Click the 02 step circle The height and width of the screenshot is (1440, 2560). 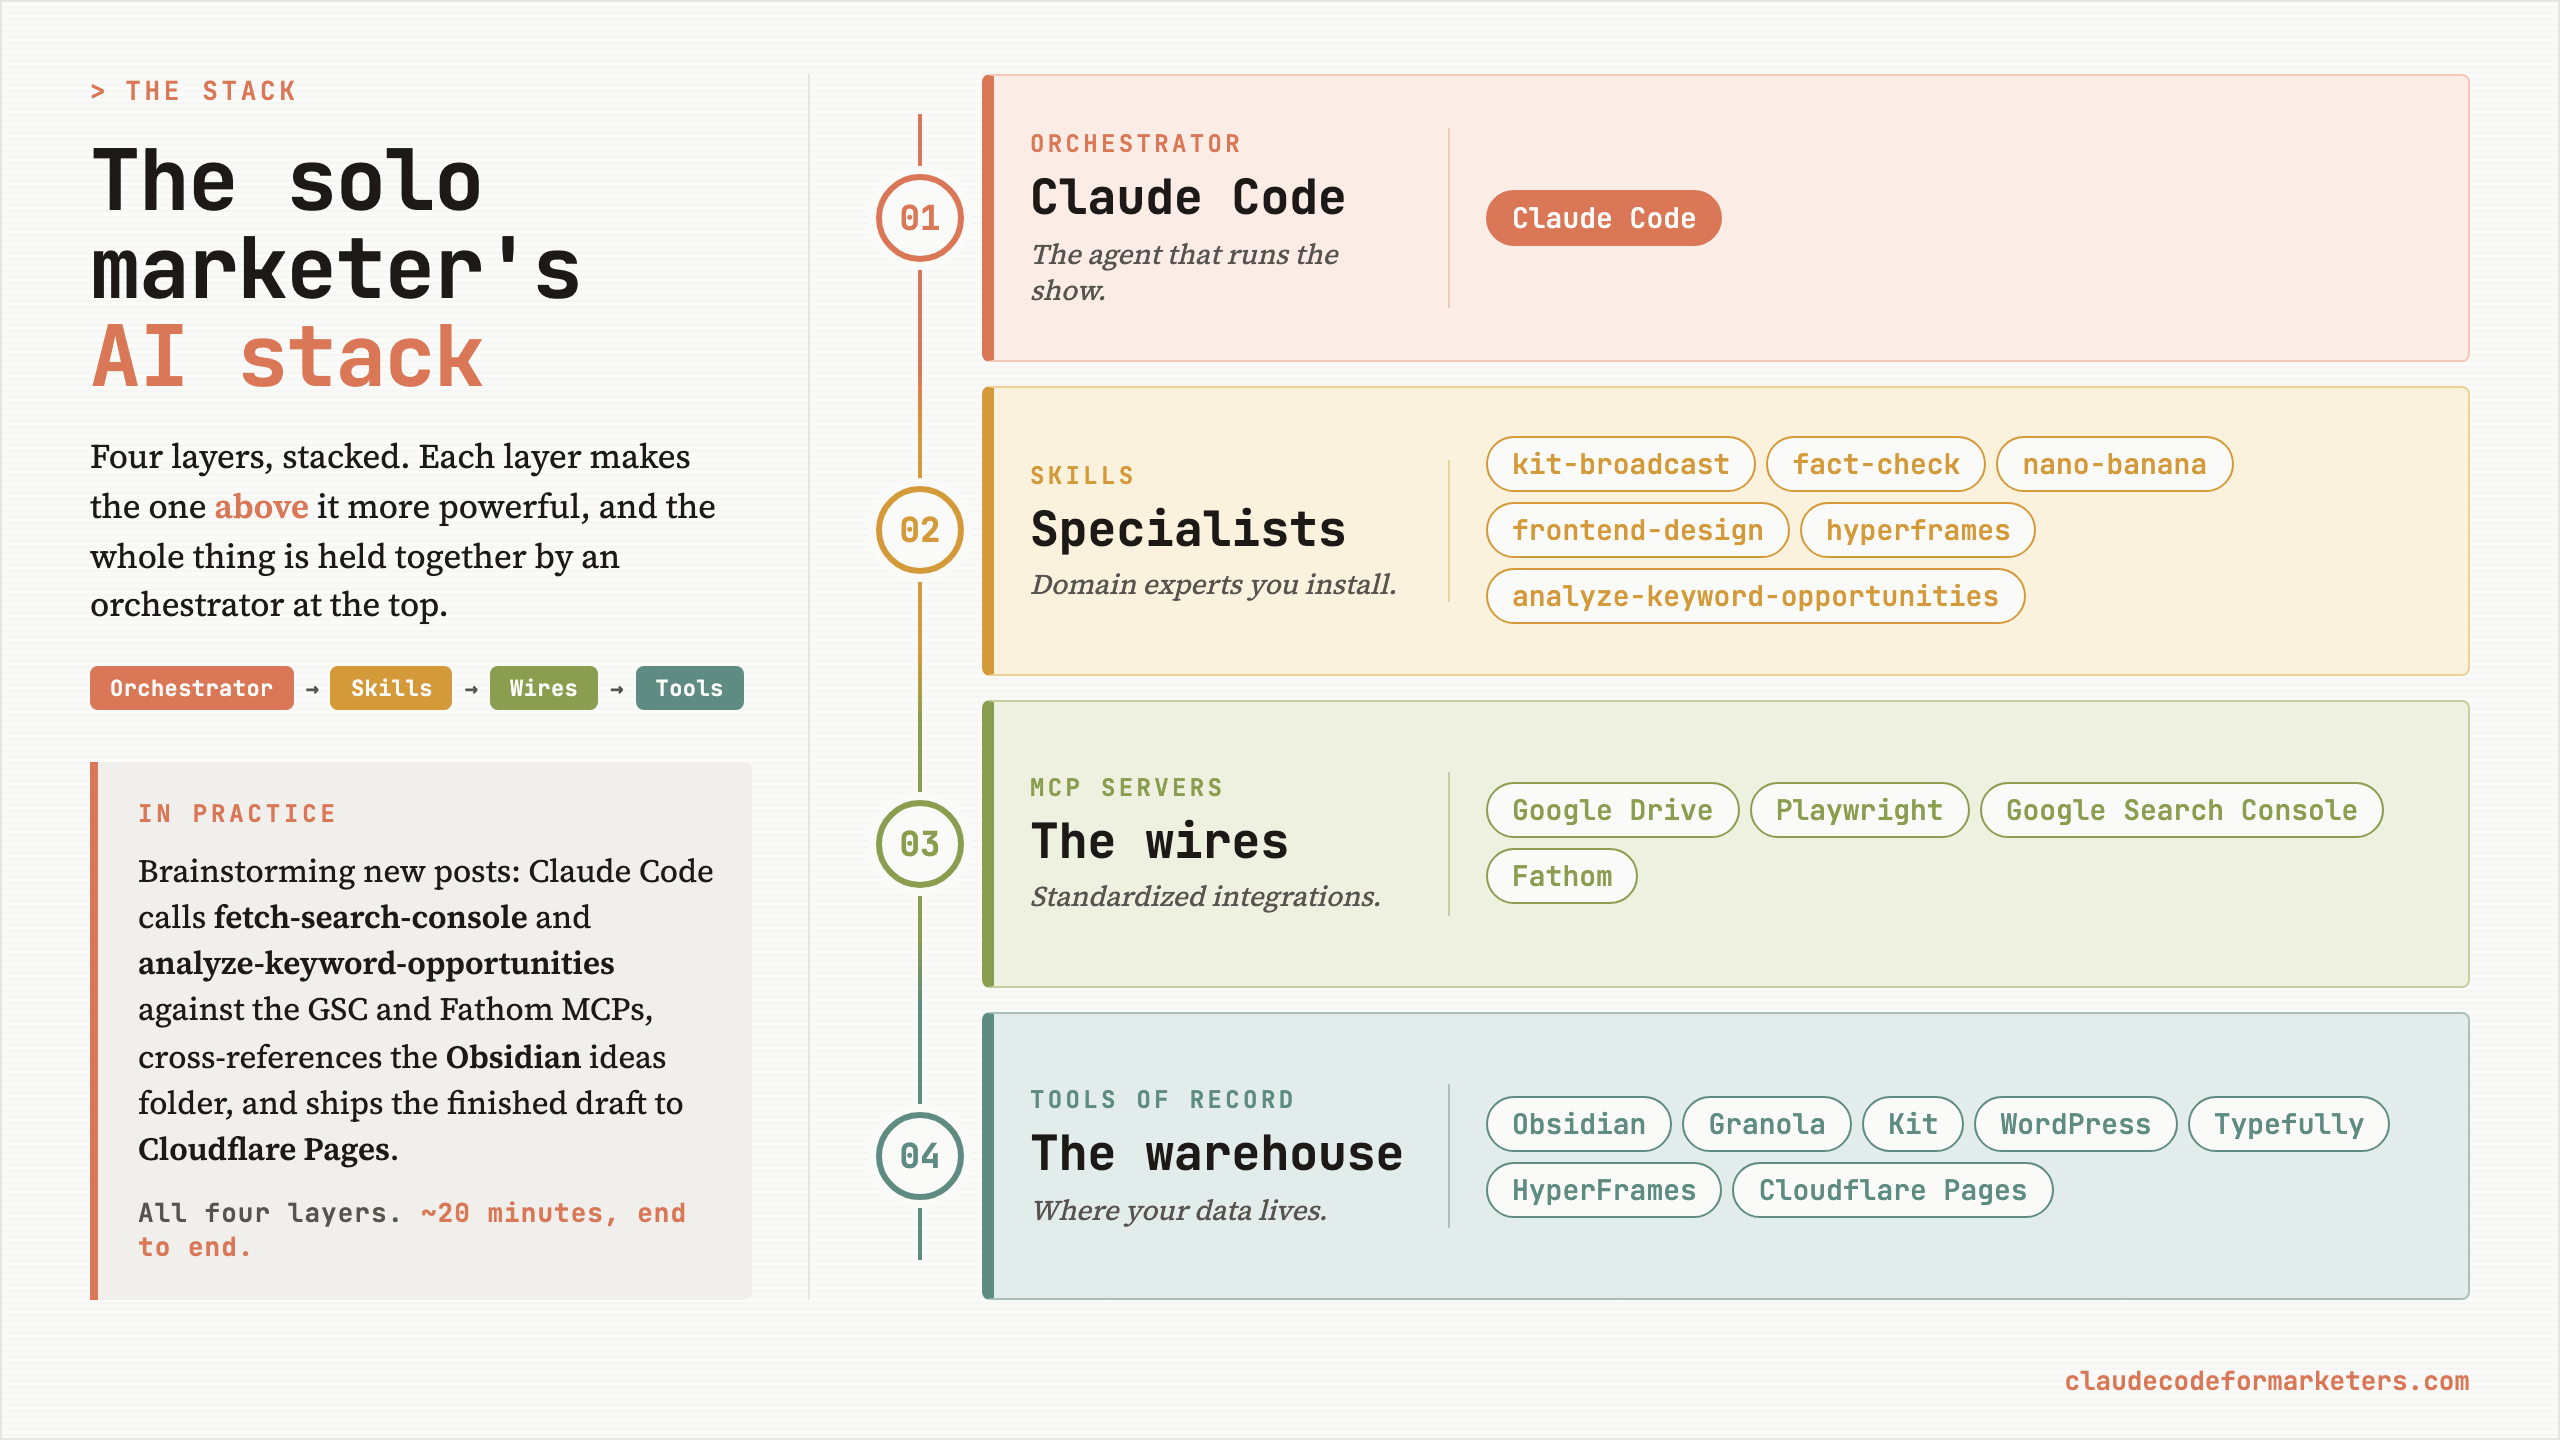[x=919, y=530]
